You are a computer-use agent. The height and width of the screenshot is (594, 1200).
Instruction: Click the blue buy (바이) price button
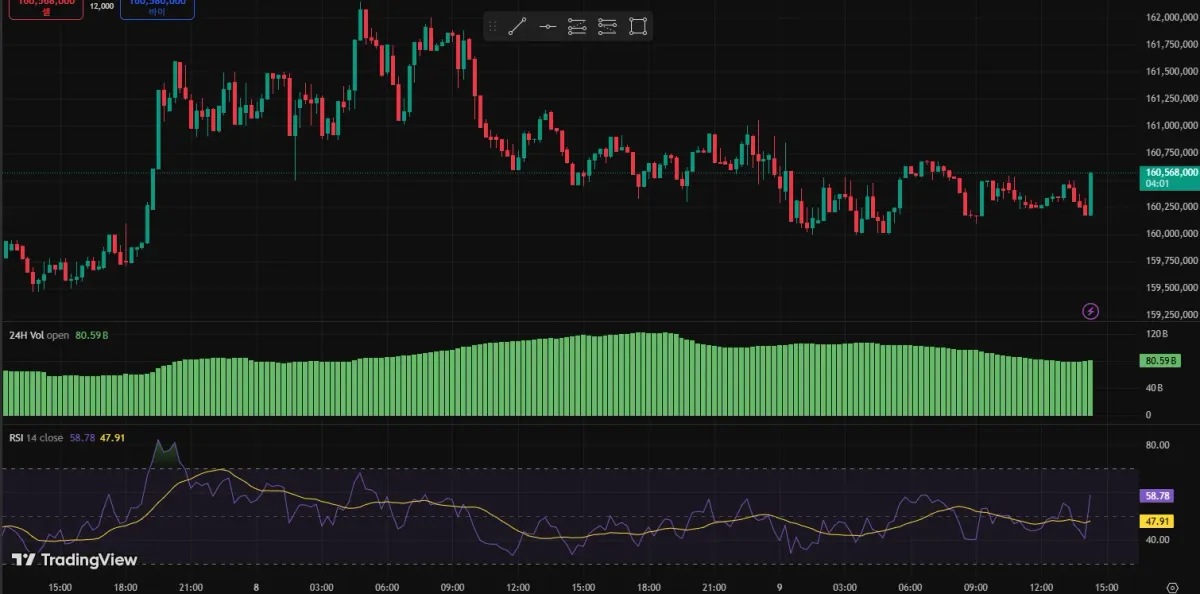(x=157, y=8)
